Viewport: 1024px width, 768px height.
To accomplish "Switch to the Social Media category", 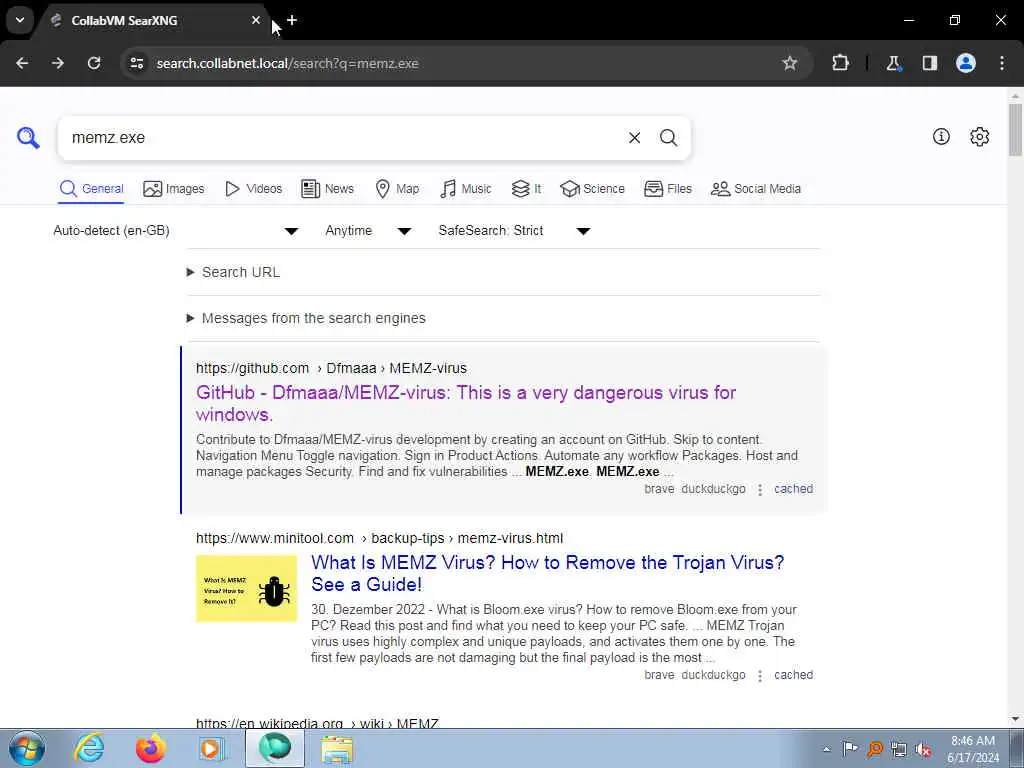I will [x=756, y=189].
